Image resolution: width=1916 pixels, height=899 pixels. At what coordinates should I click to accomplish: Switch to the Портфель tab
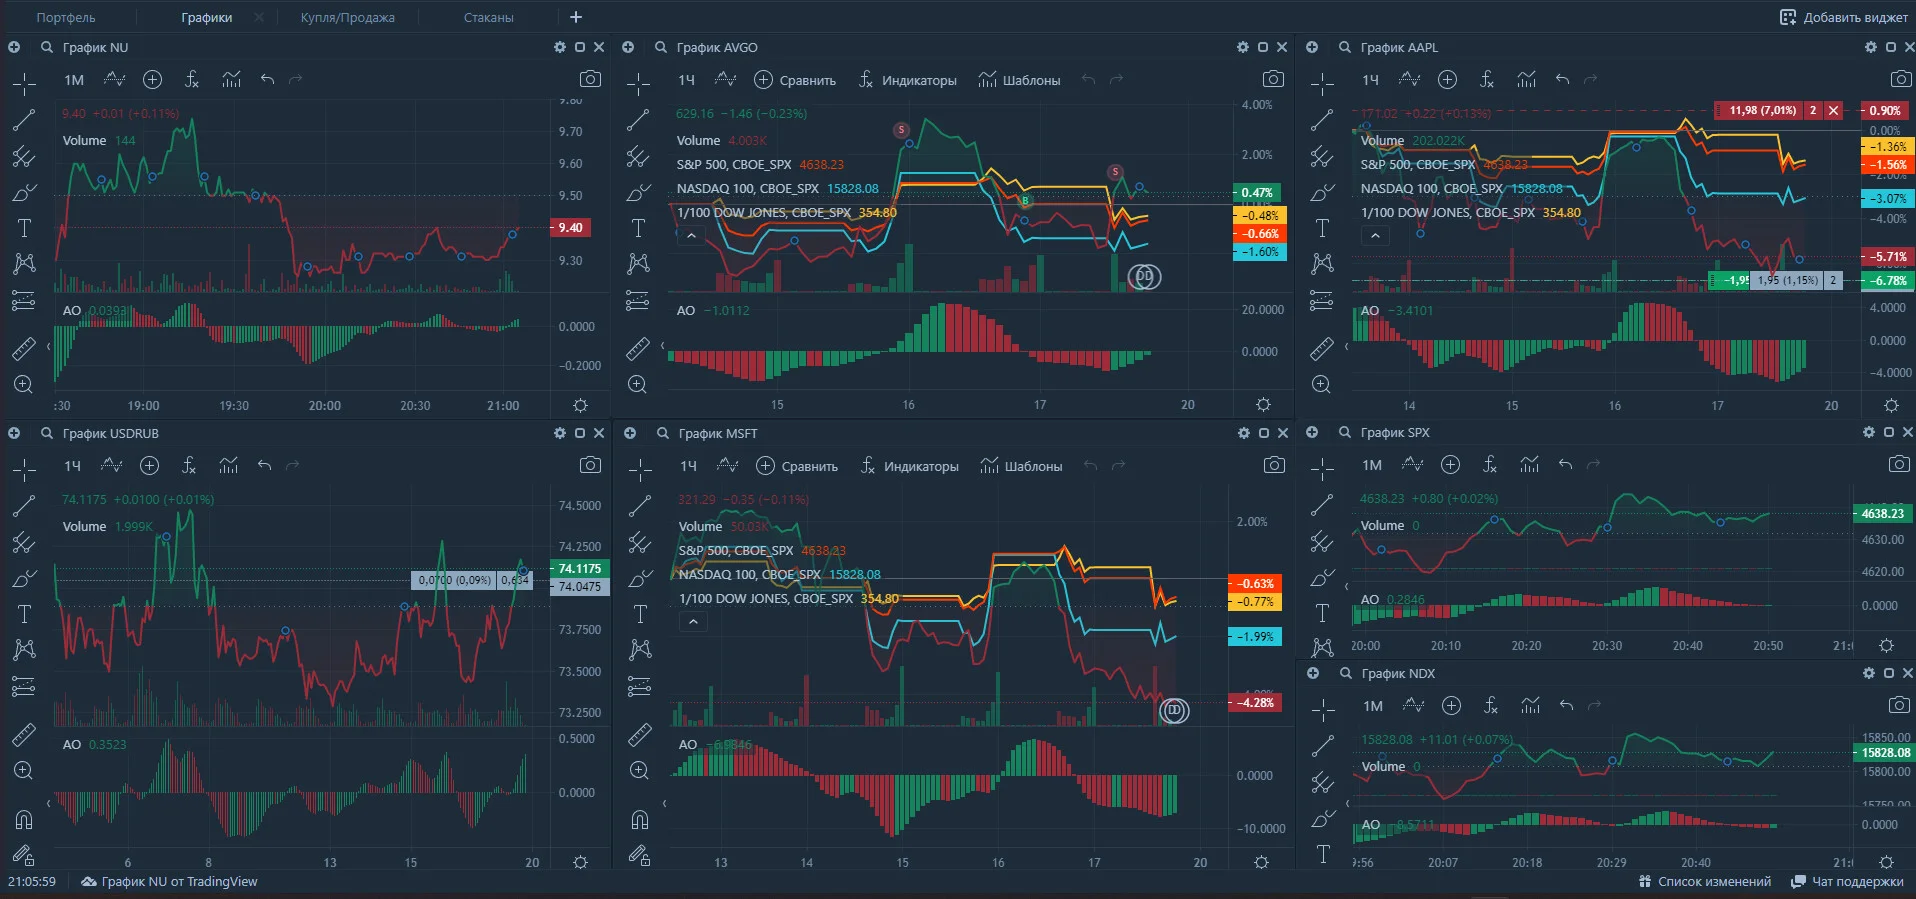coord(66,17)
